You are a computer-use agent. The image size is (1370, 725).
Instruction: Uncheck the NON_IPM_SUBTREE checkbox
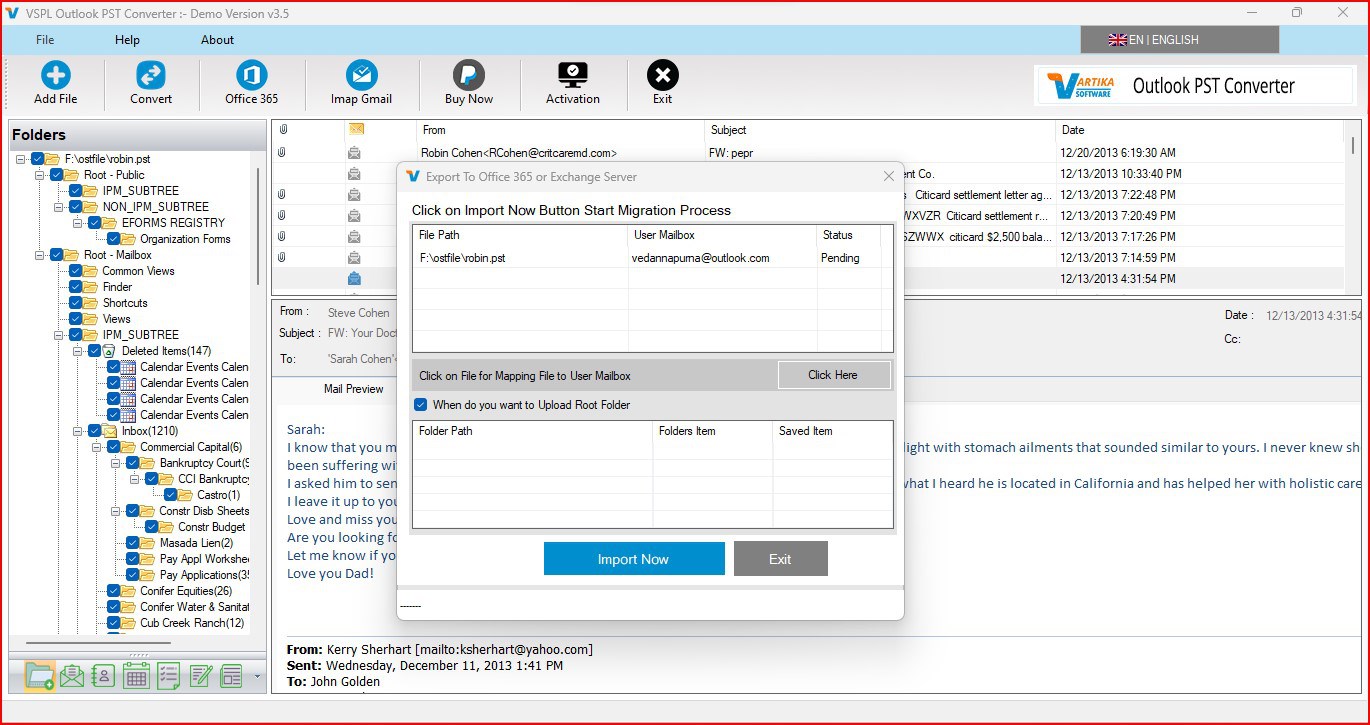pyautogui.click(x=76, y=207)
